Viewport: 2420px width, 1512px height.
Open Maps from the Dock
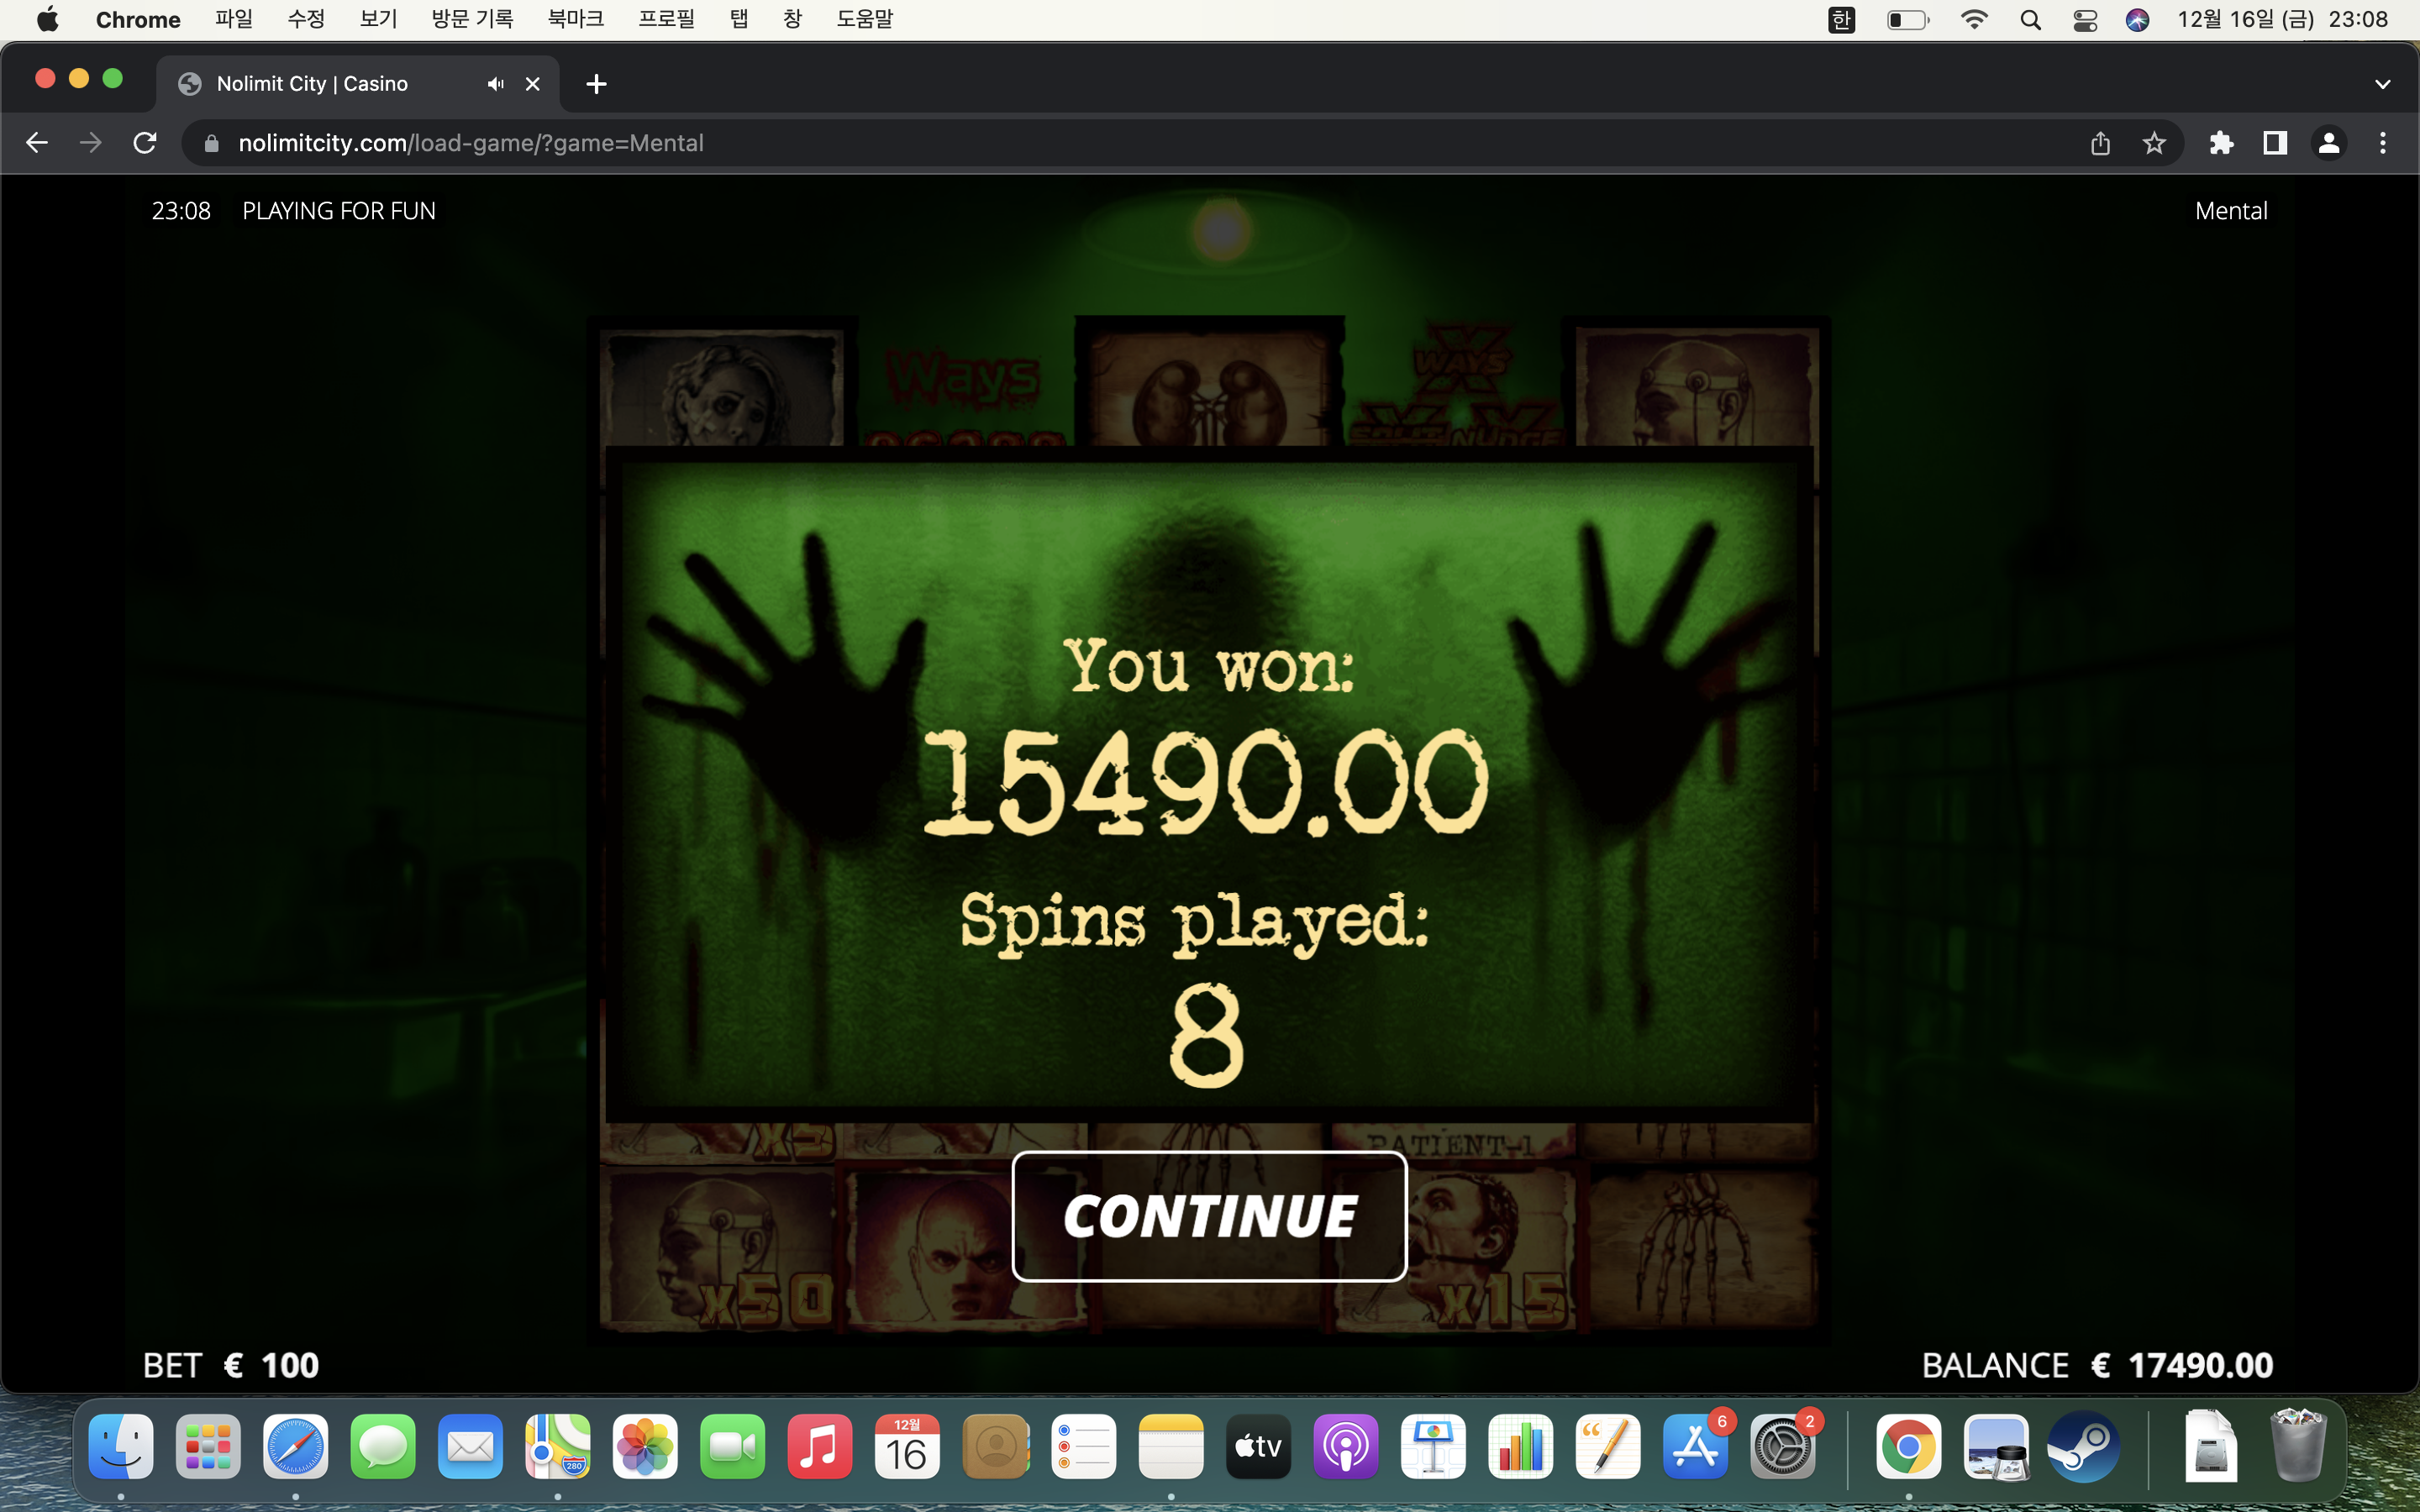click(558, 1446)
